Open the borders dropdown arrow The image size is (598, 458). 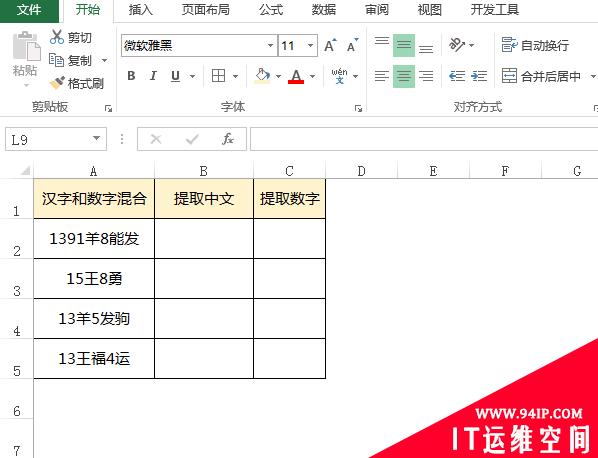[x=235, y=76]
